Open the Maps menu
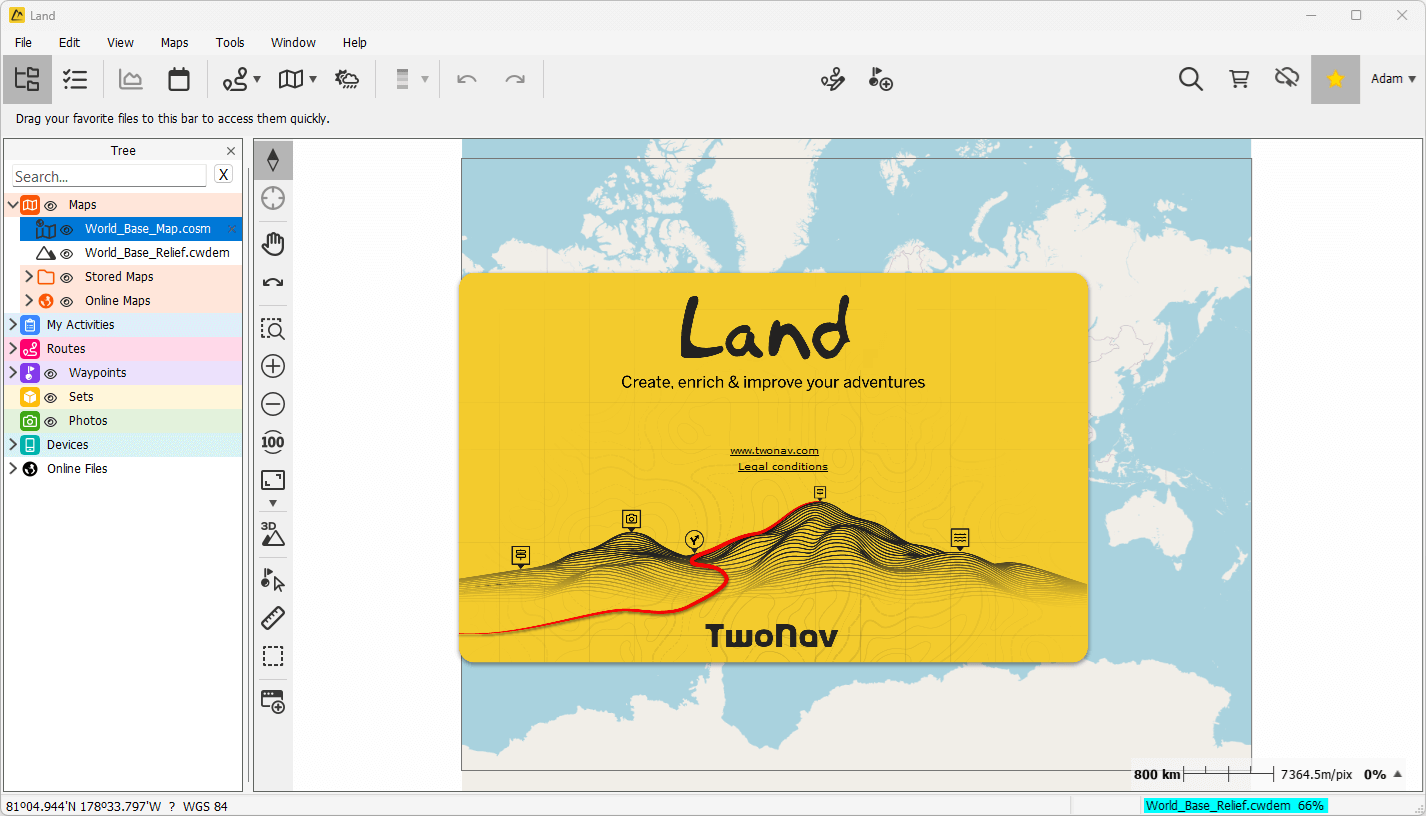 (x=174, y=42)
